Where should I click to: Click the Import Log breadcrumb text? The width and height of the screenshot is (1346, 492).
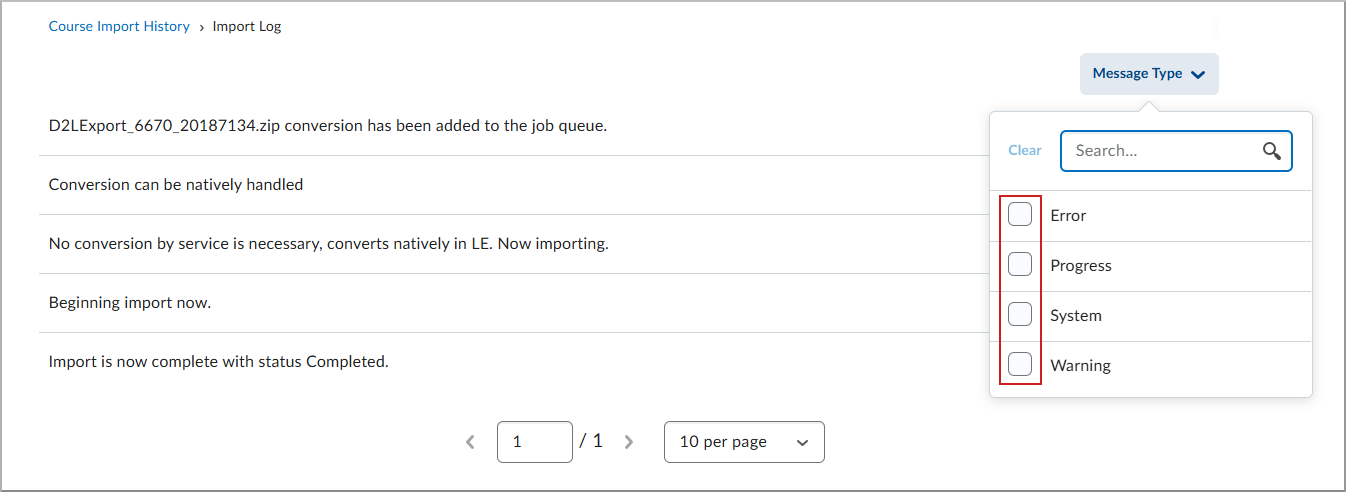pos(247,27)
